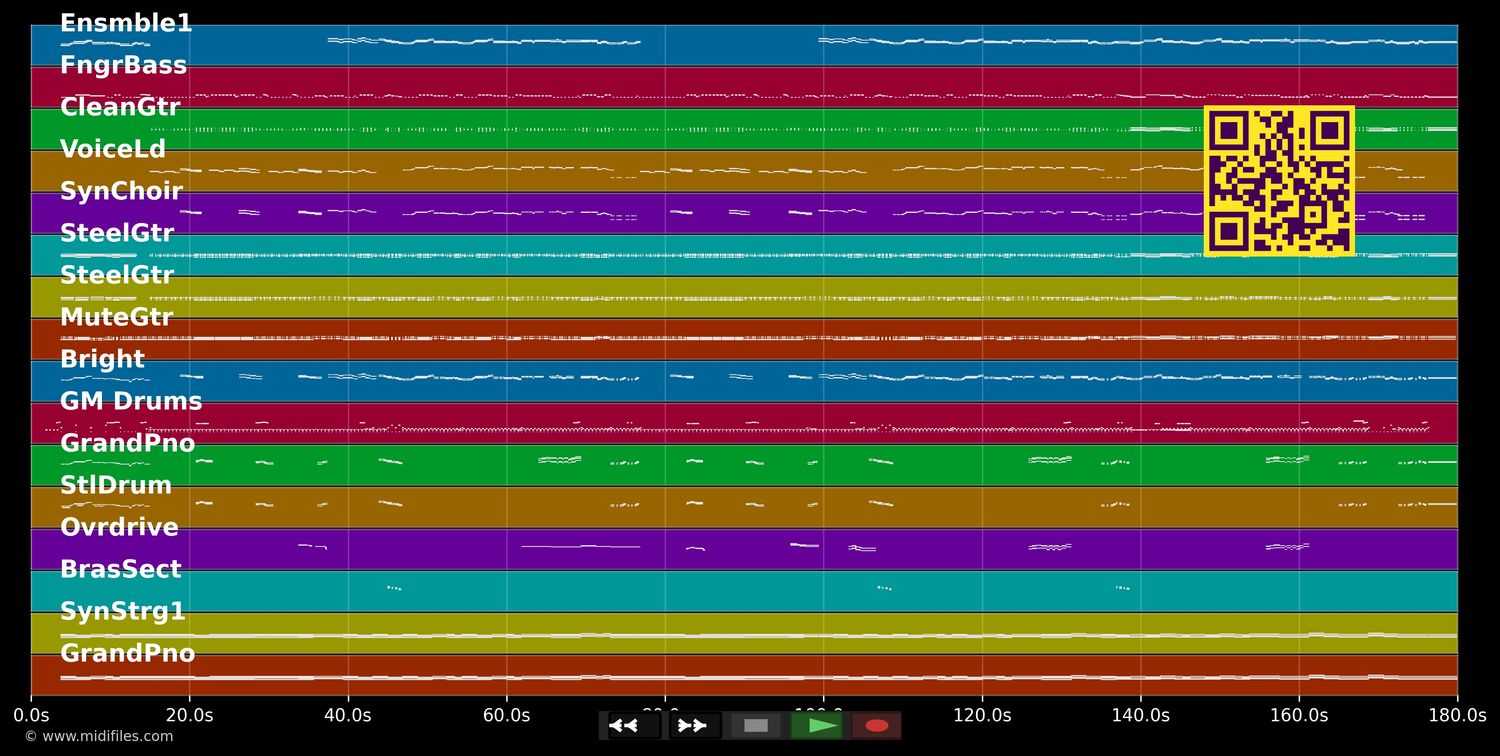Select the Ensmble1 track label
The image size is (1500, 756).
click(126, 24)
